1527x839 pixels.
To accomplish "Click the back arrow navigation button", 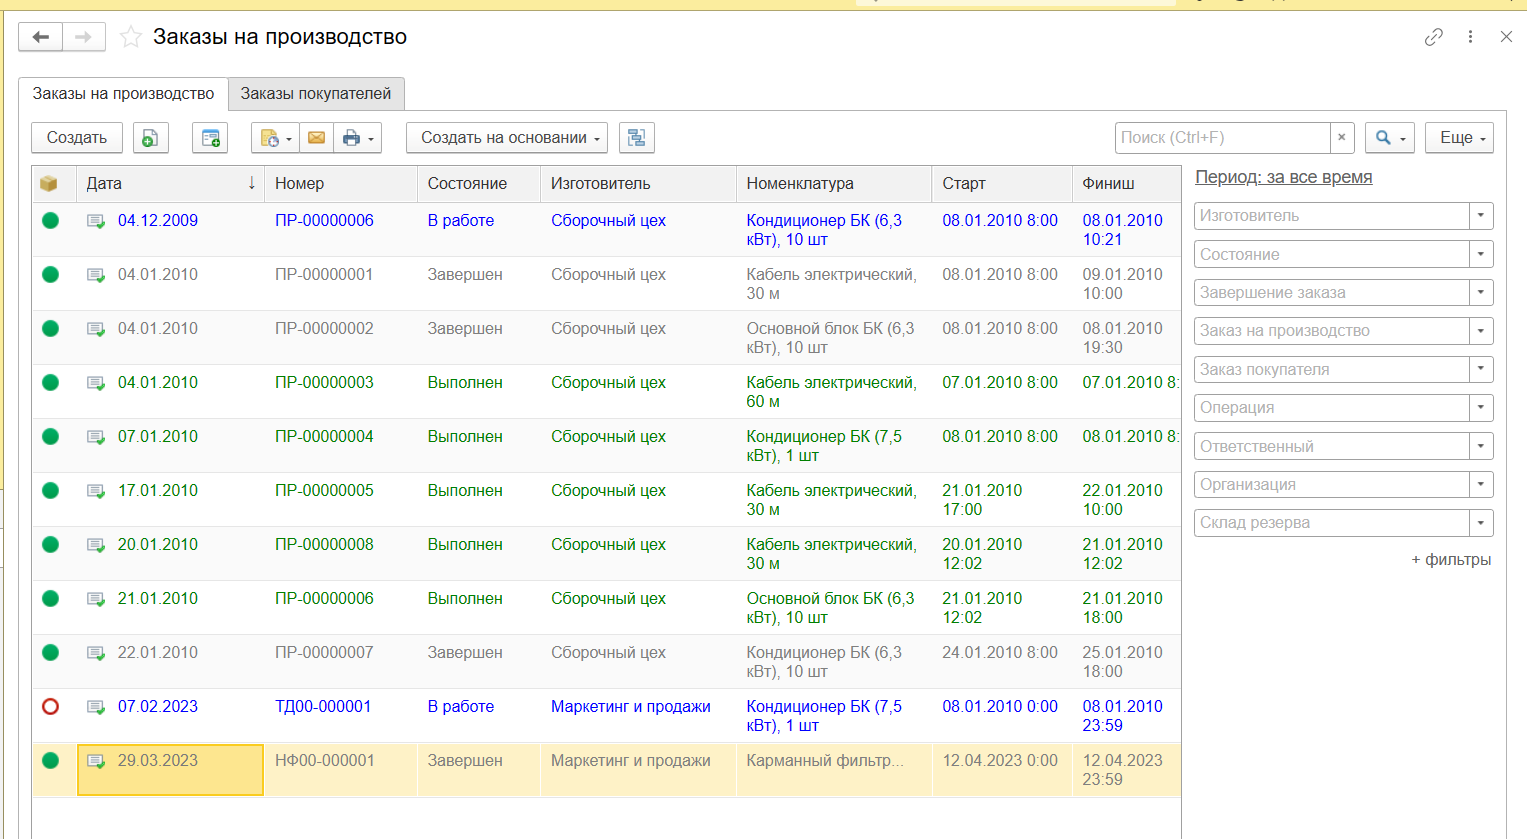I will (41, 37).
